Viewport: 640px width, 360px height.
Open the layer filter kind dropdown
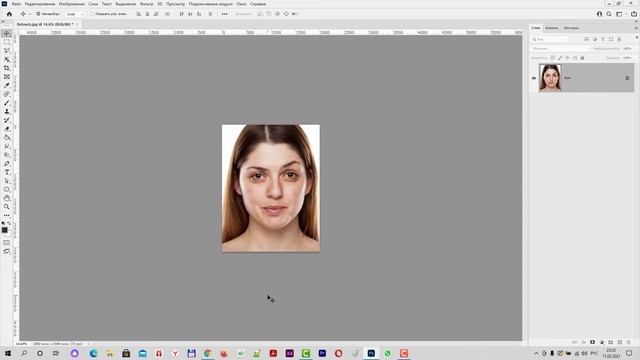551,39
